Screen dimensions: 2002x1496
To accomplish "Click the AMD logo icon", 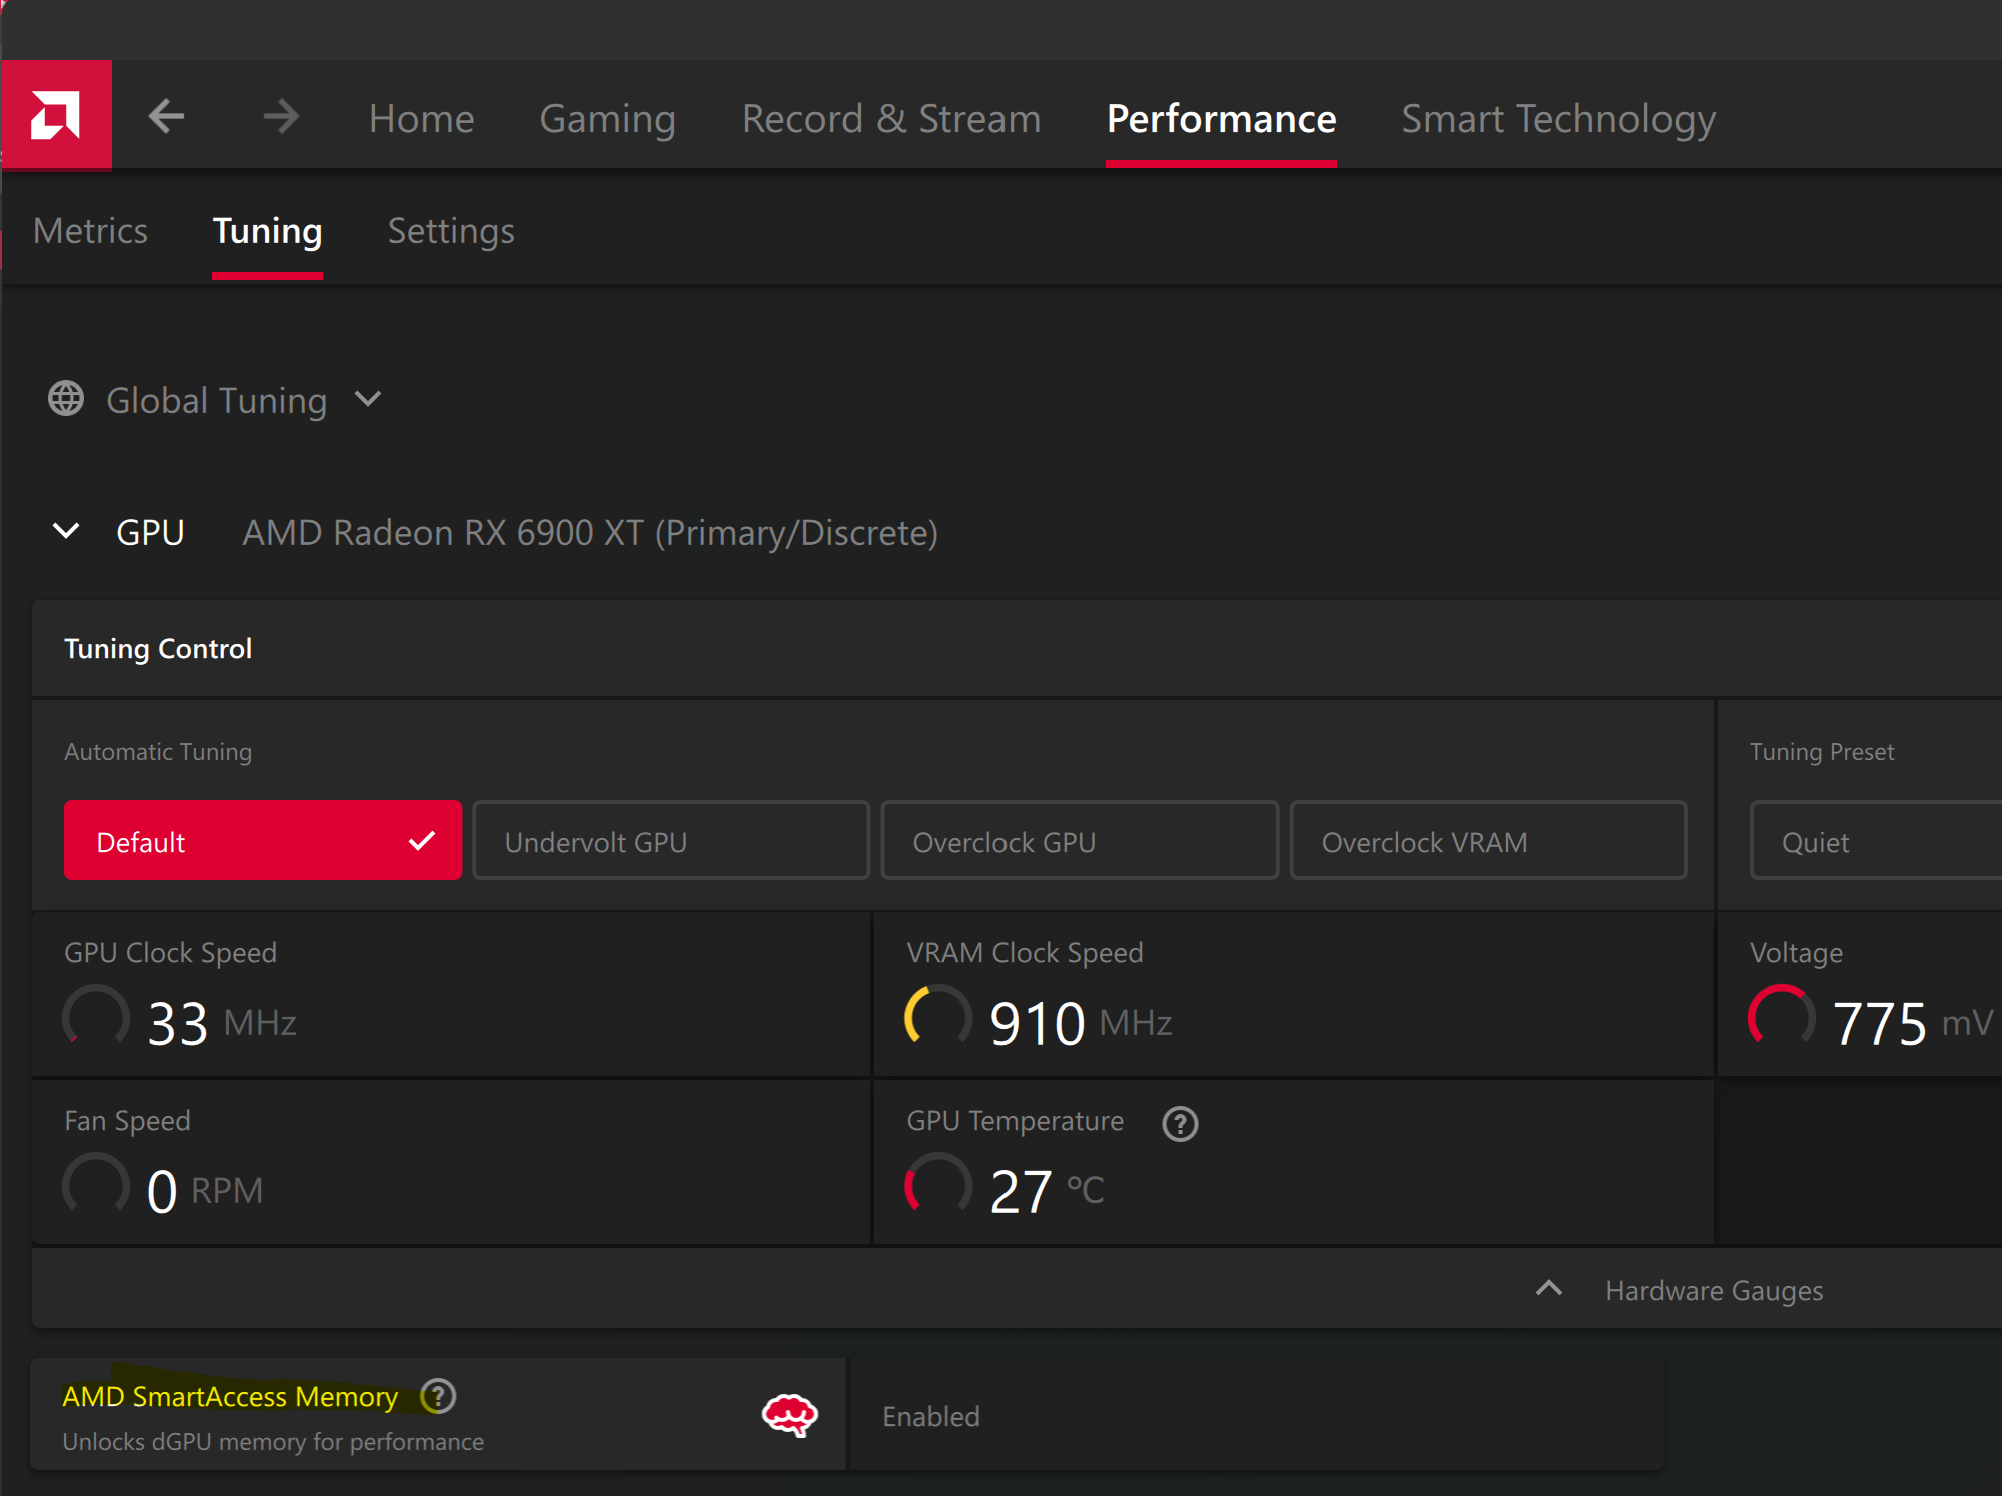I will coord(56,115).
